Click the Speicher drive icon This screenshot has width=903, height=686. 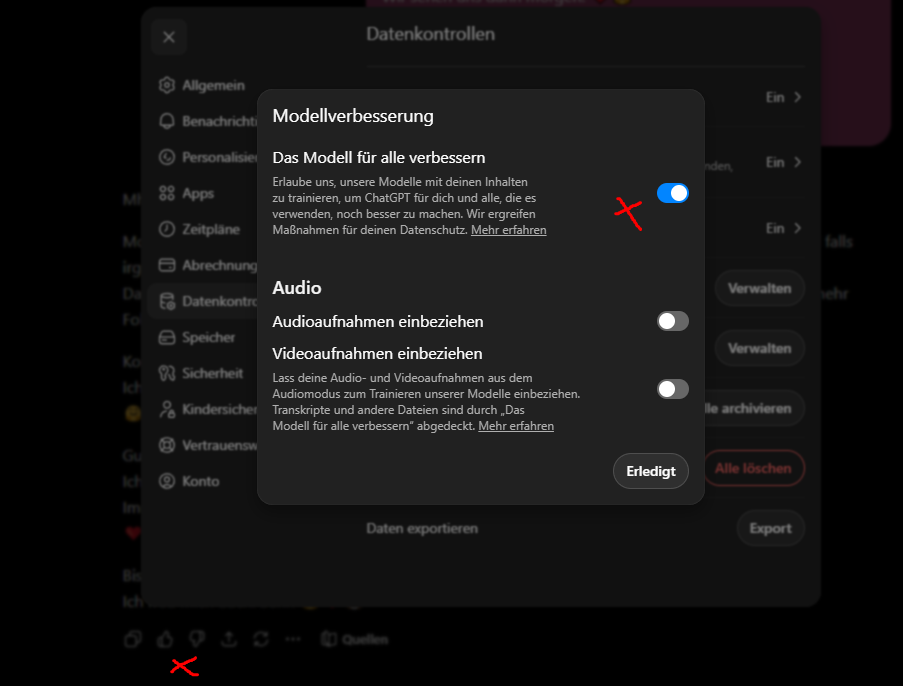click(x=167, y=338)
